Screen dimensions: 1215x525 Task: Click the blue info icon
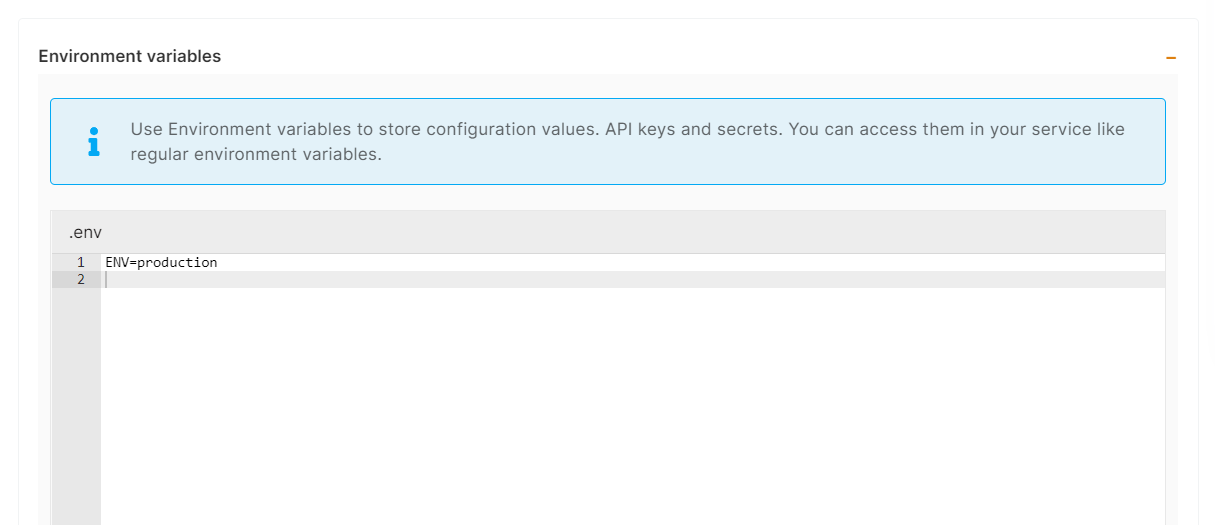(94, 141)
